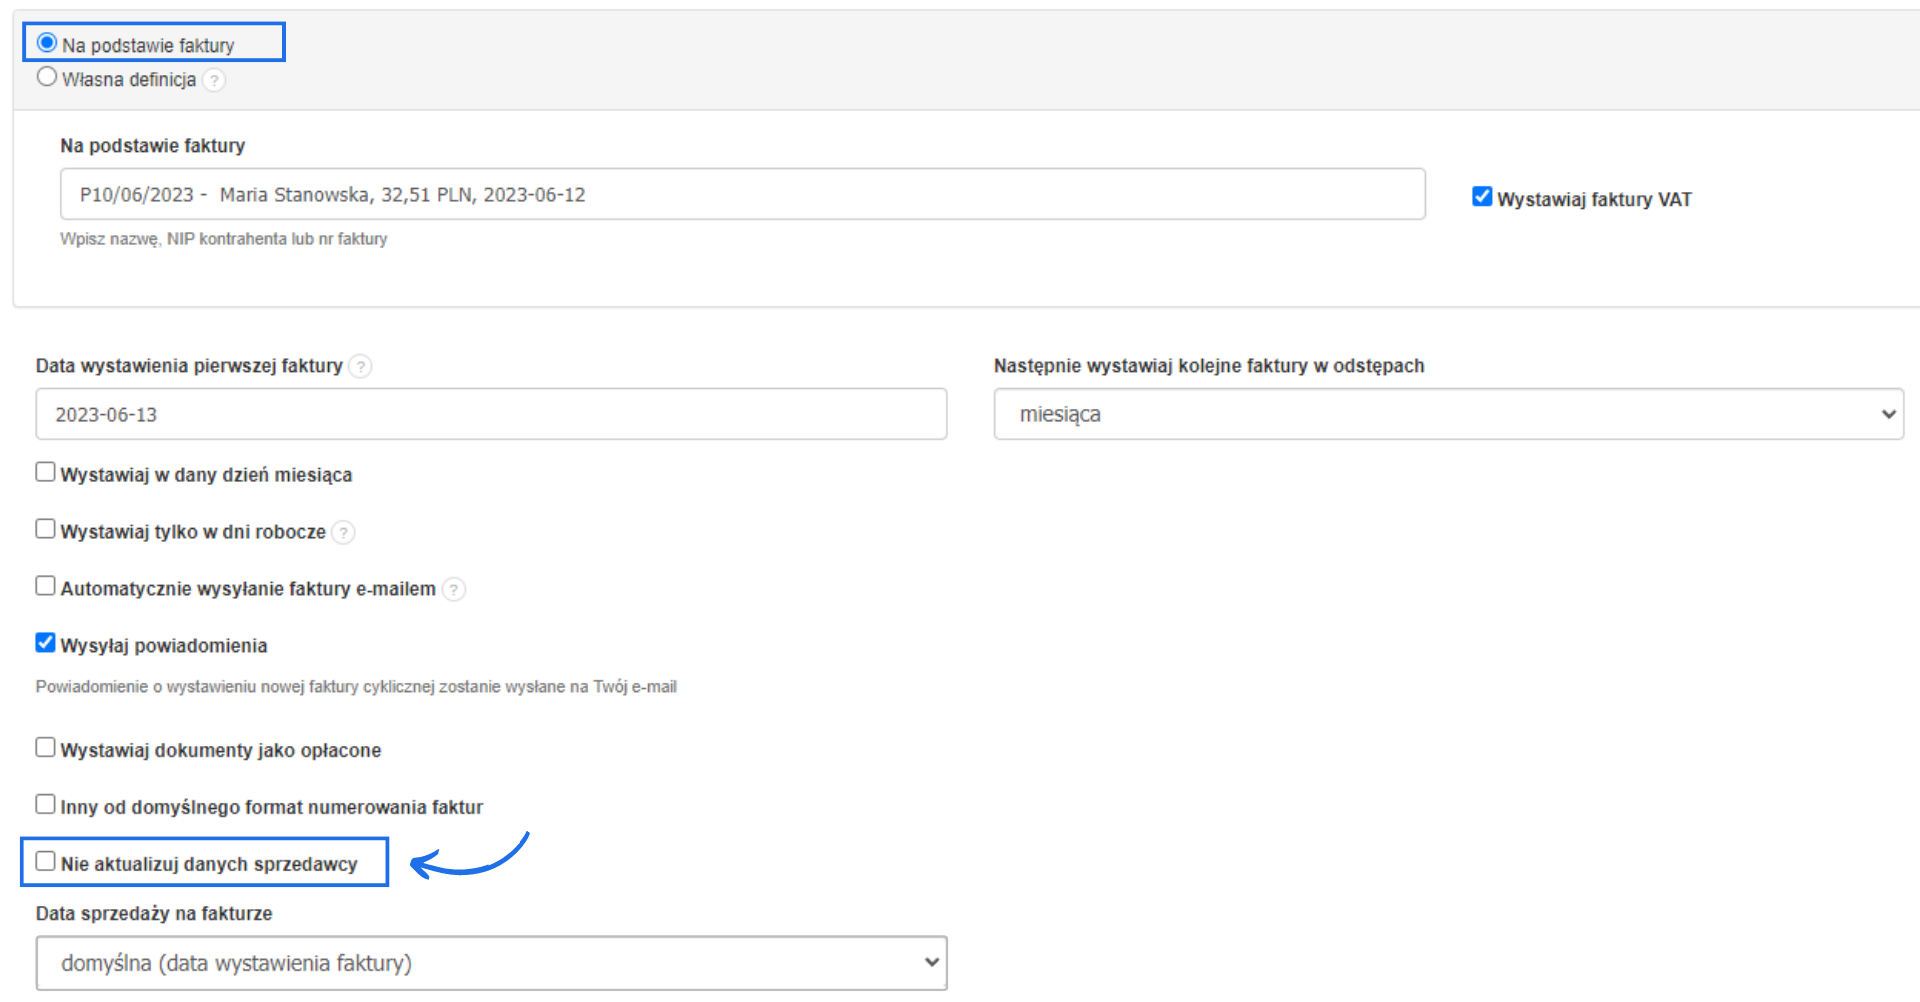1920x1002 pixels.
Task: Tick Nie aktualizuj danych sprzedawcy checkbox
Action: pyautogui.click(x=46, y=862)
